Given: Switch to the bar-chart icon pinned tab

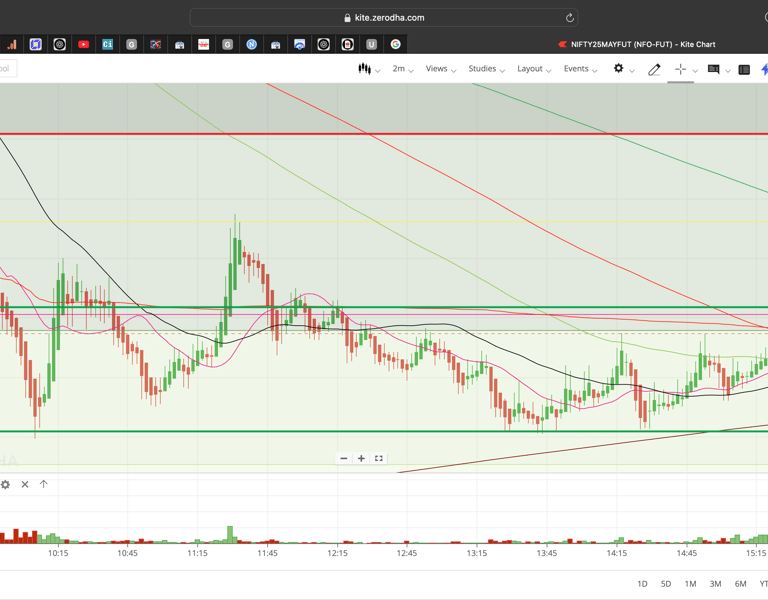Looking at the screenshot, I should point(11,45).
